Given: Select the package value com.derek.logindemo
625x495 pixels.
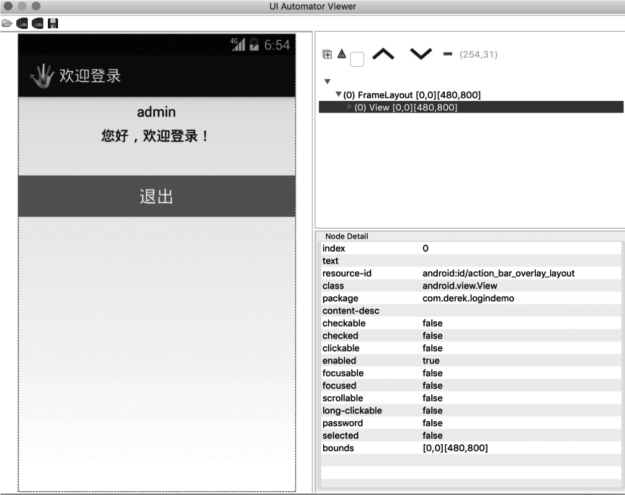Looking at the screenshot, I should pyautogui.click(x=468, y=298).
